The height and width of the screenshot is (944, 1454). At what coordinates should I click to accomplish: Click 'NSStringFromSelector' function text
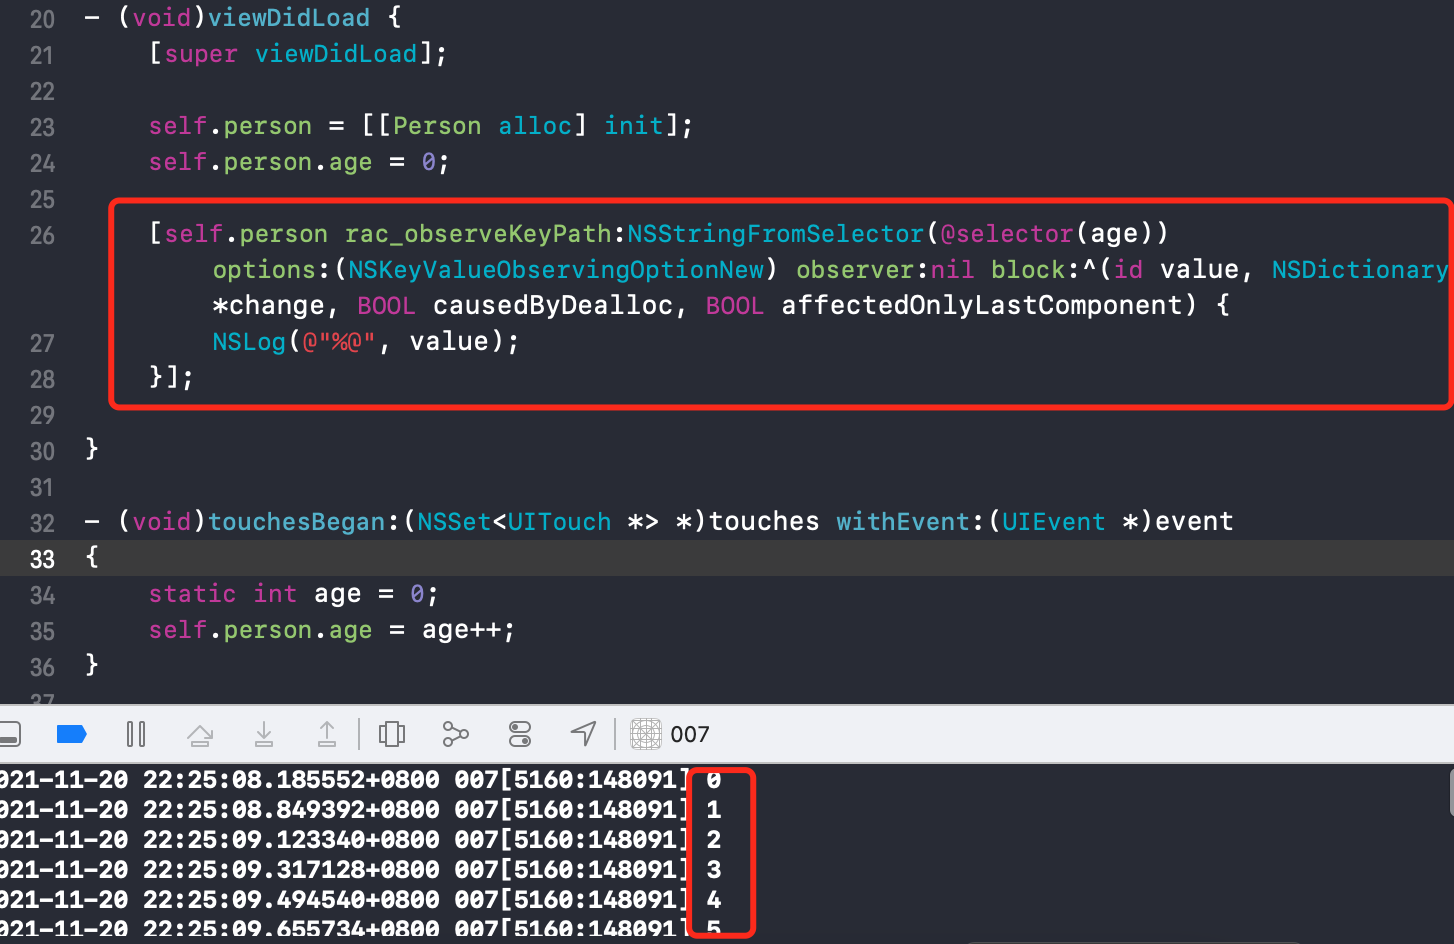coord(776,234)
